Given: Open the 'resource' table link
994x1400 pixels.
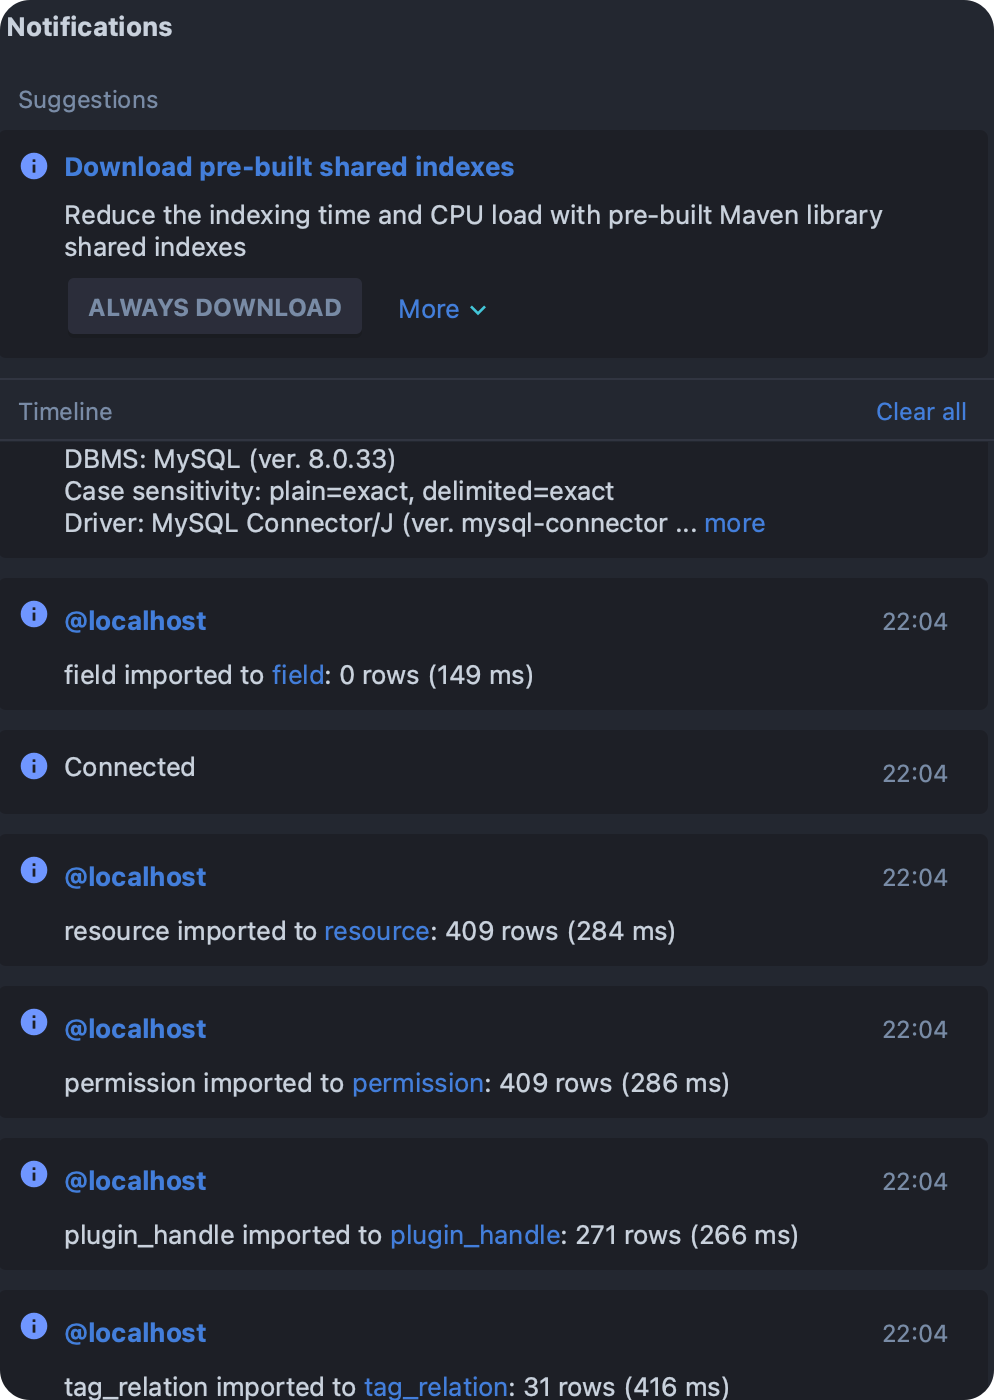Looking at the screenshot, I should pyautogui.click(x=377, y=932).
